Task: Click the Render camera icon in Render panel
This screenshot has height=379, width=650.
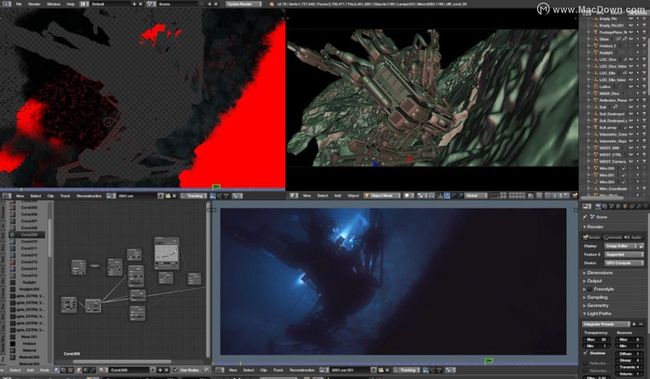Action: click(x=586, y=237)
